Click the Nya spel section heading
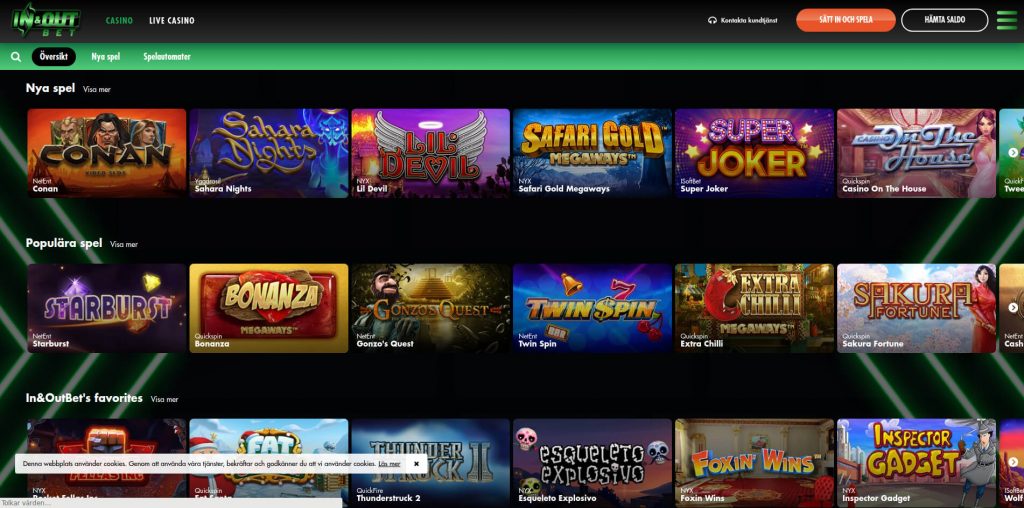 (50, 88)
